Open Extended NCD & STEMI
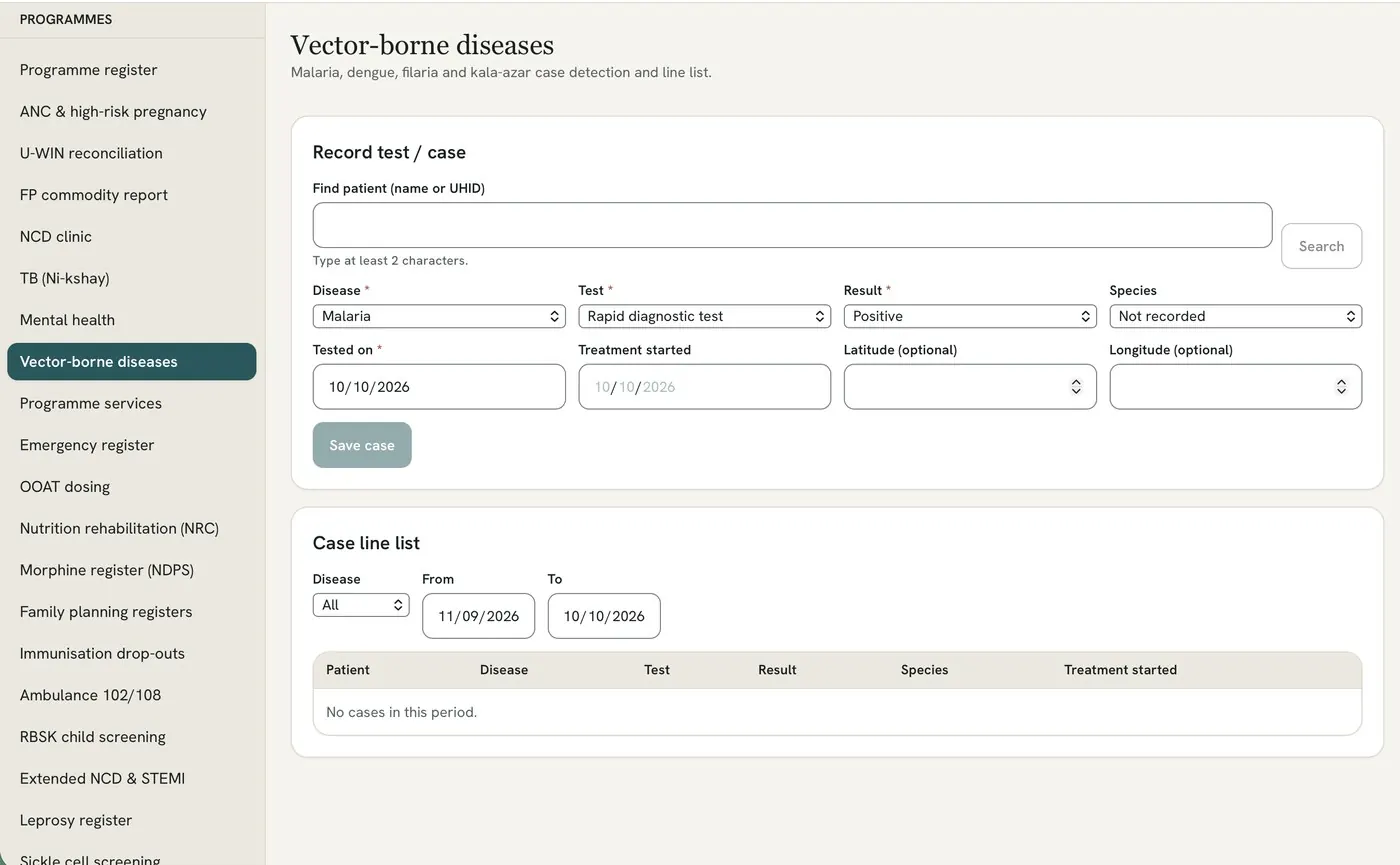Screen dimensions: 1400x865 [131, 778]
